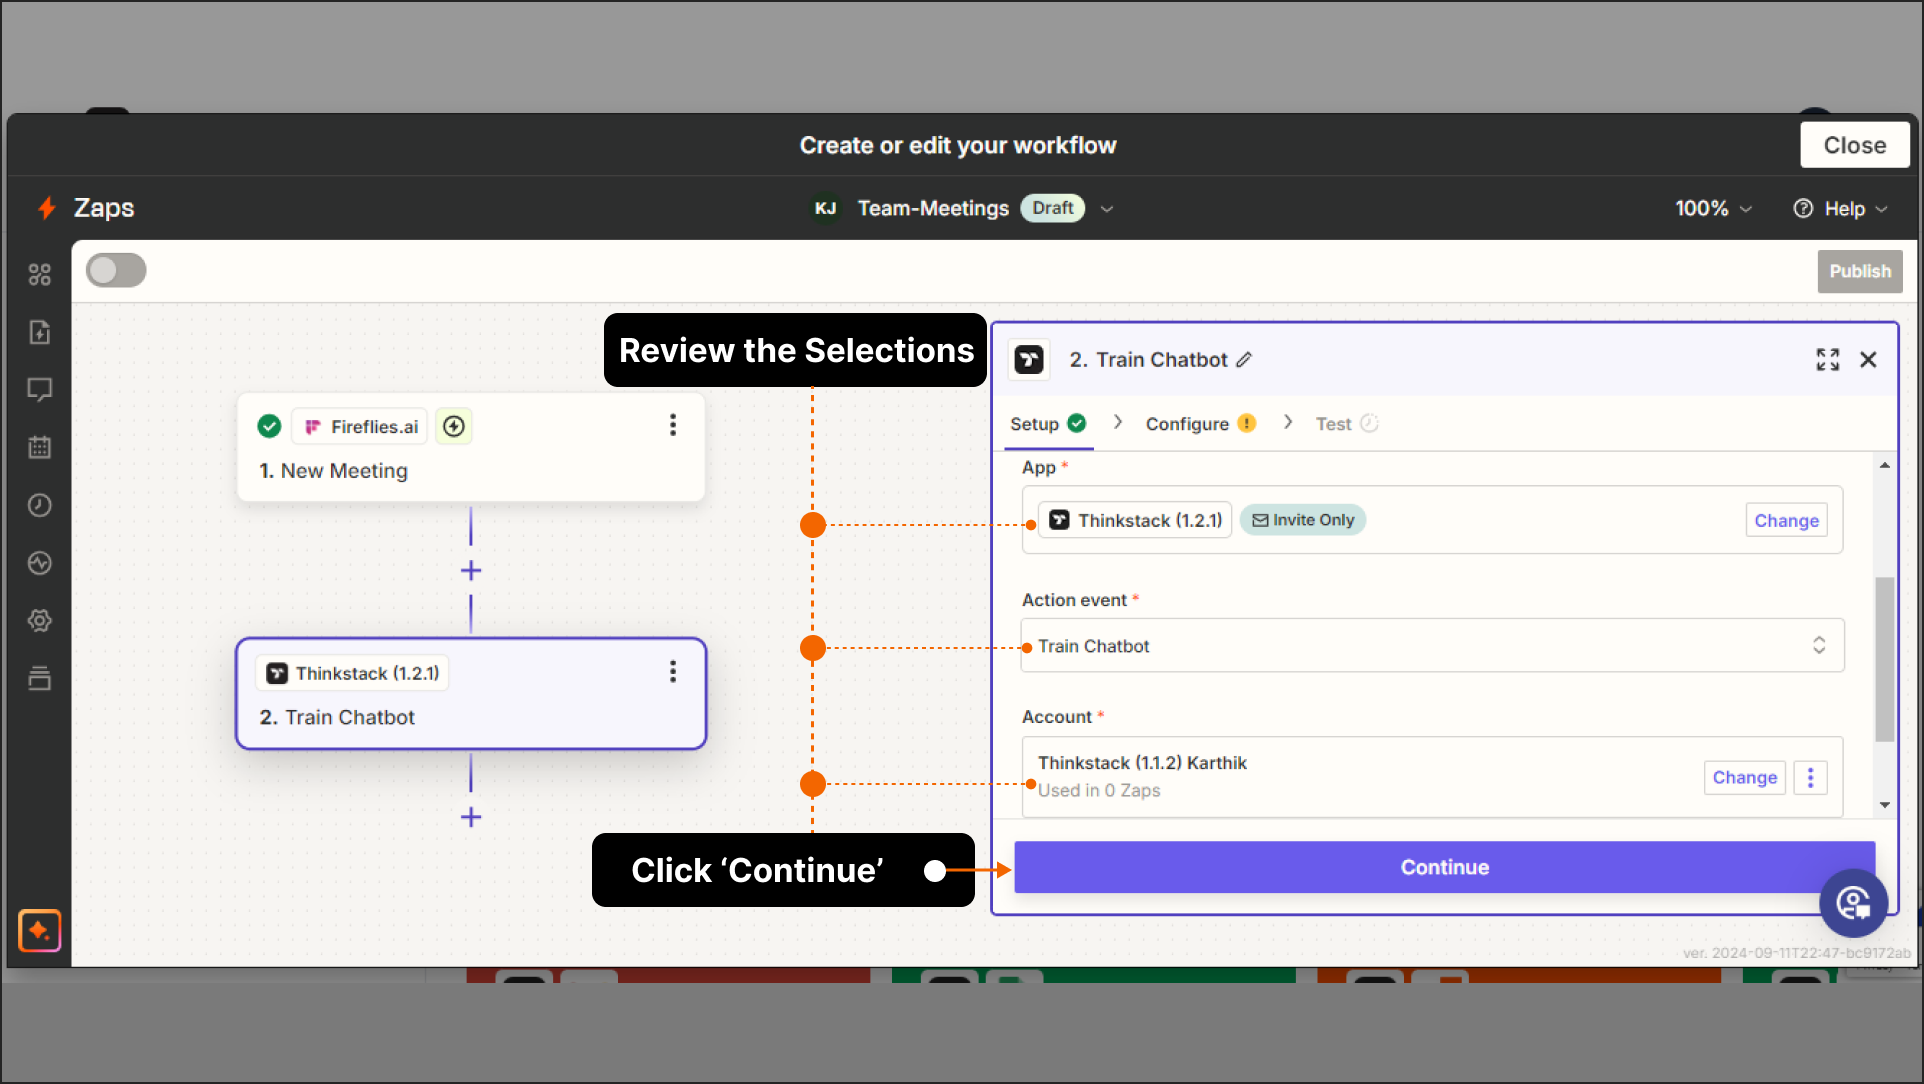Viewport: 1924px width, 1084px height.
Task: Open the settings gear icon in sidebar
Action: (x=40, y=620)
